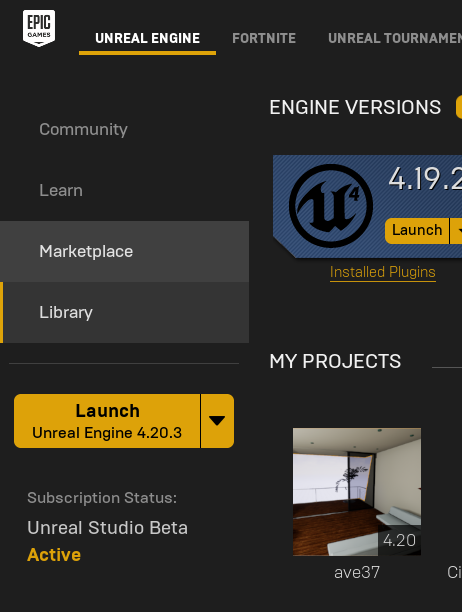Open the Installed Plugins link
Viewport: 462px width, 612px height.
tap(382, 272)
